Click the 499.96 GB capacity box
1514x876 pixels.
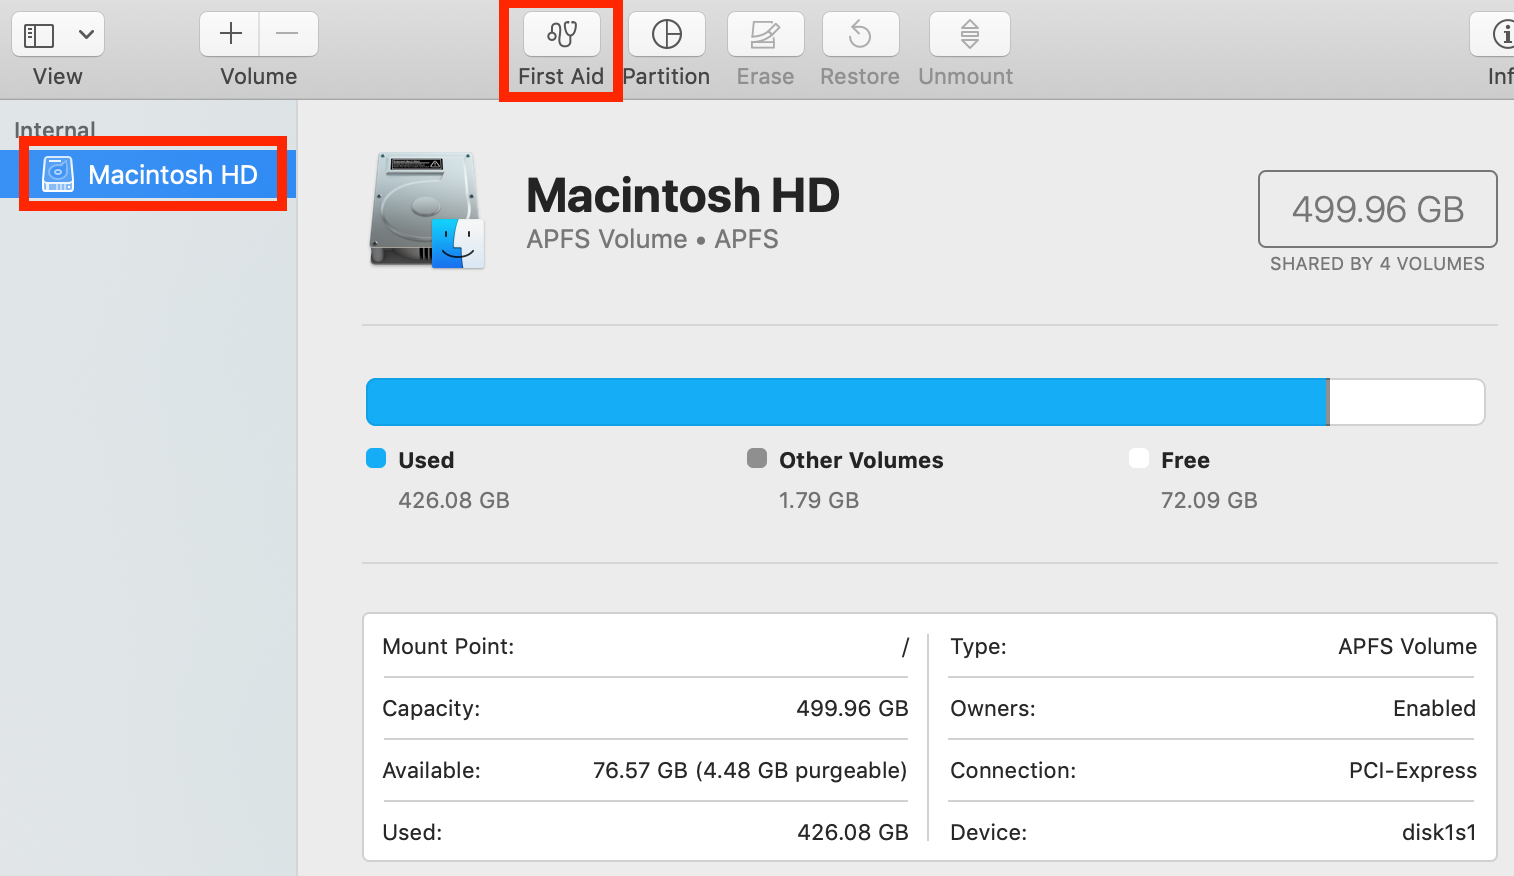coord(1377,209)
